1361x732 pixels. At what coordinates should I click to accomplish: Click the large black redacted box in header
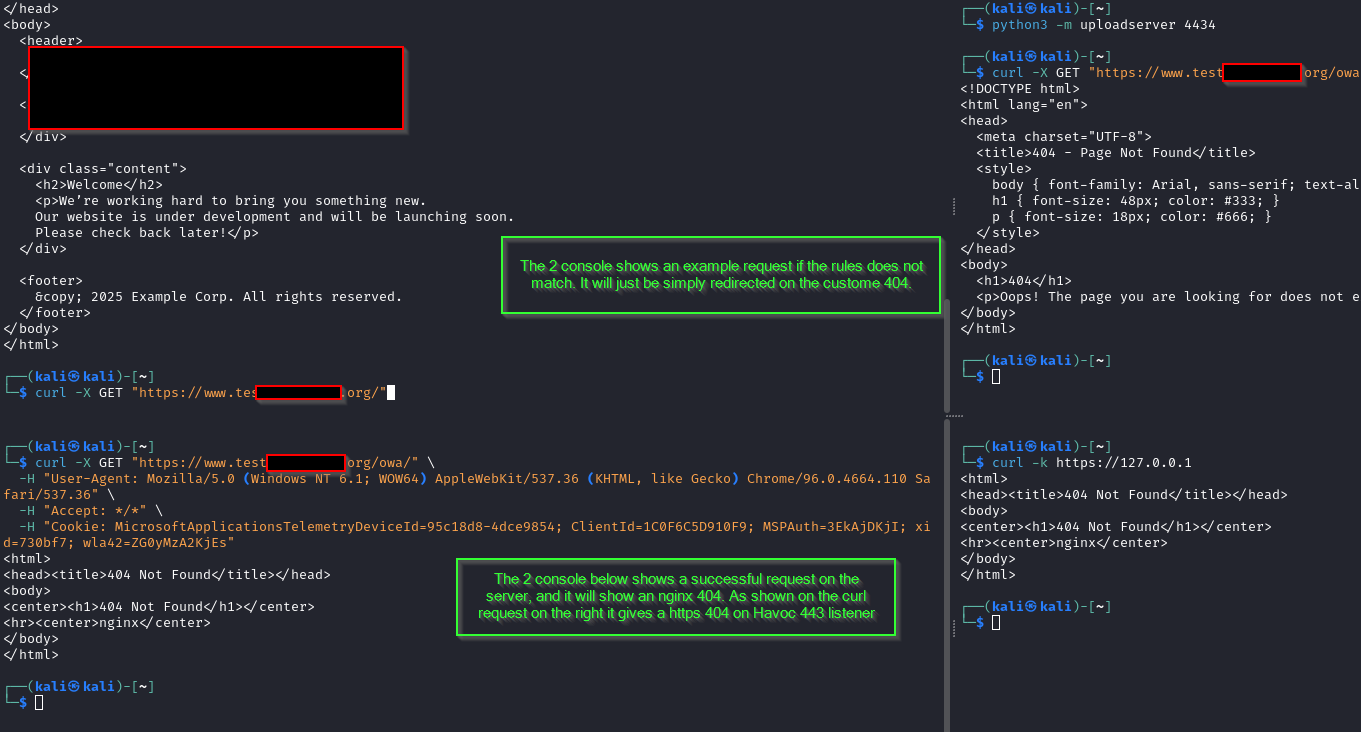click(x=216, y=88)
